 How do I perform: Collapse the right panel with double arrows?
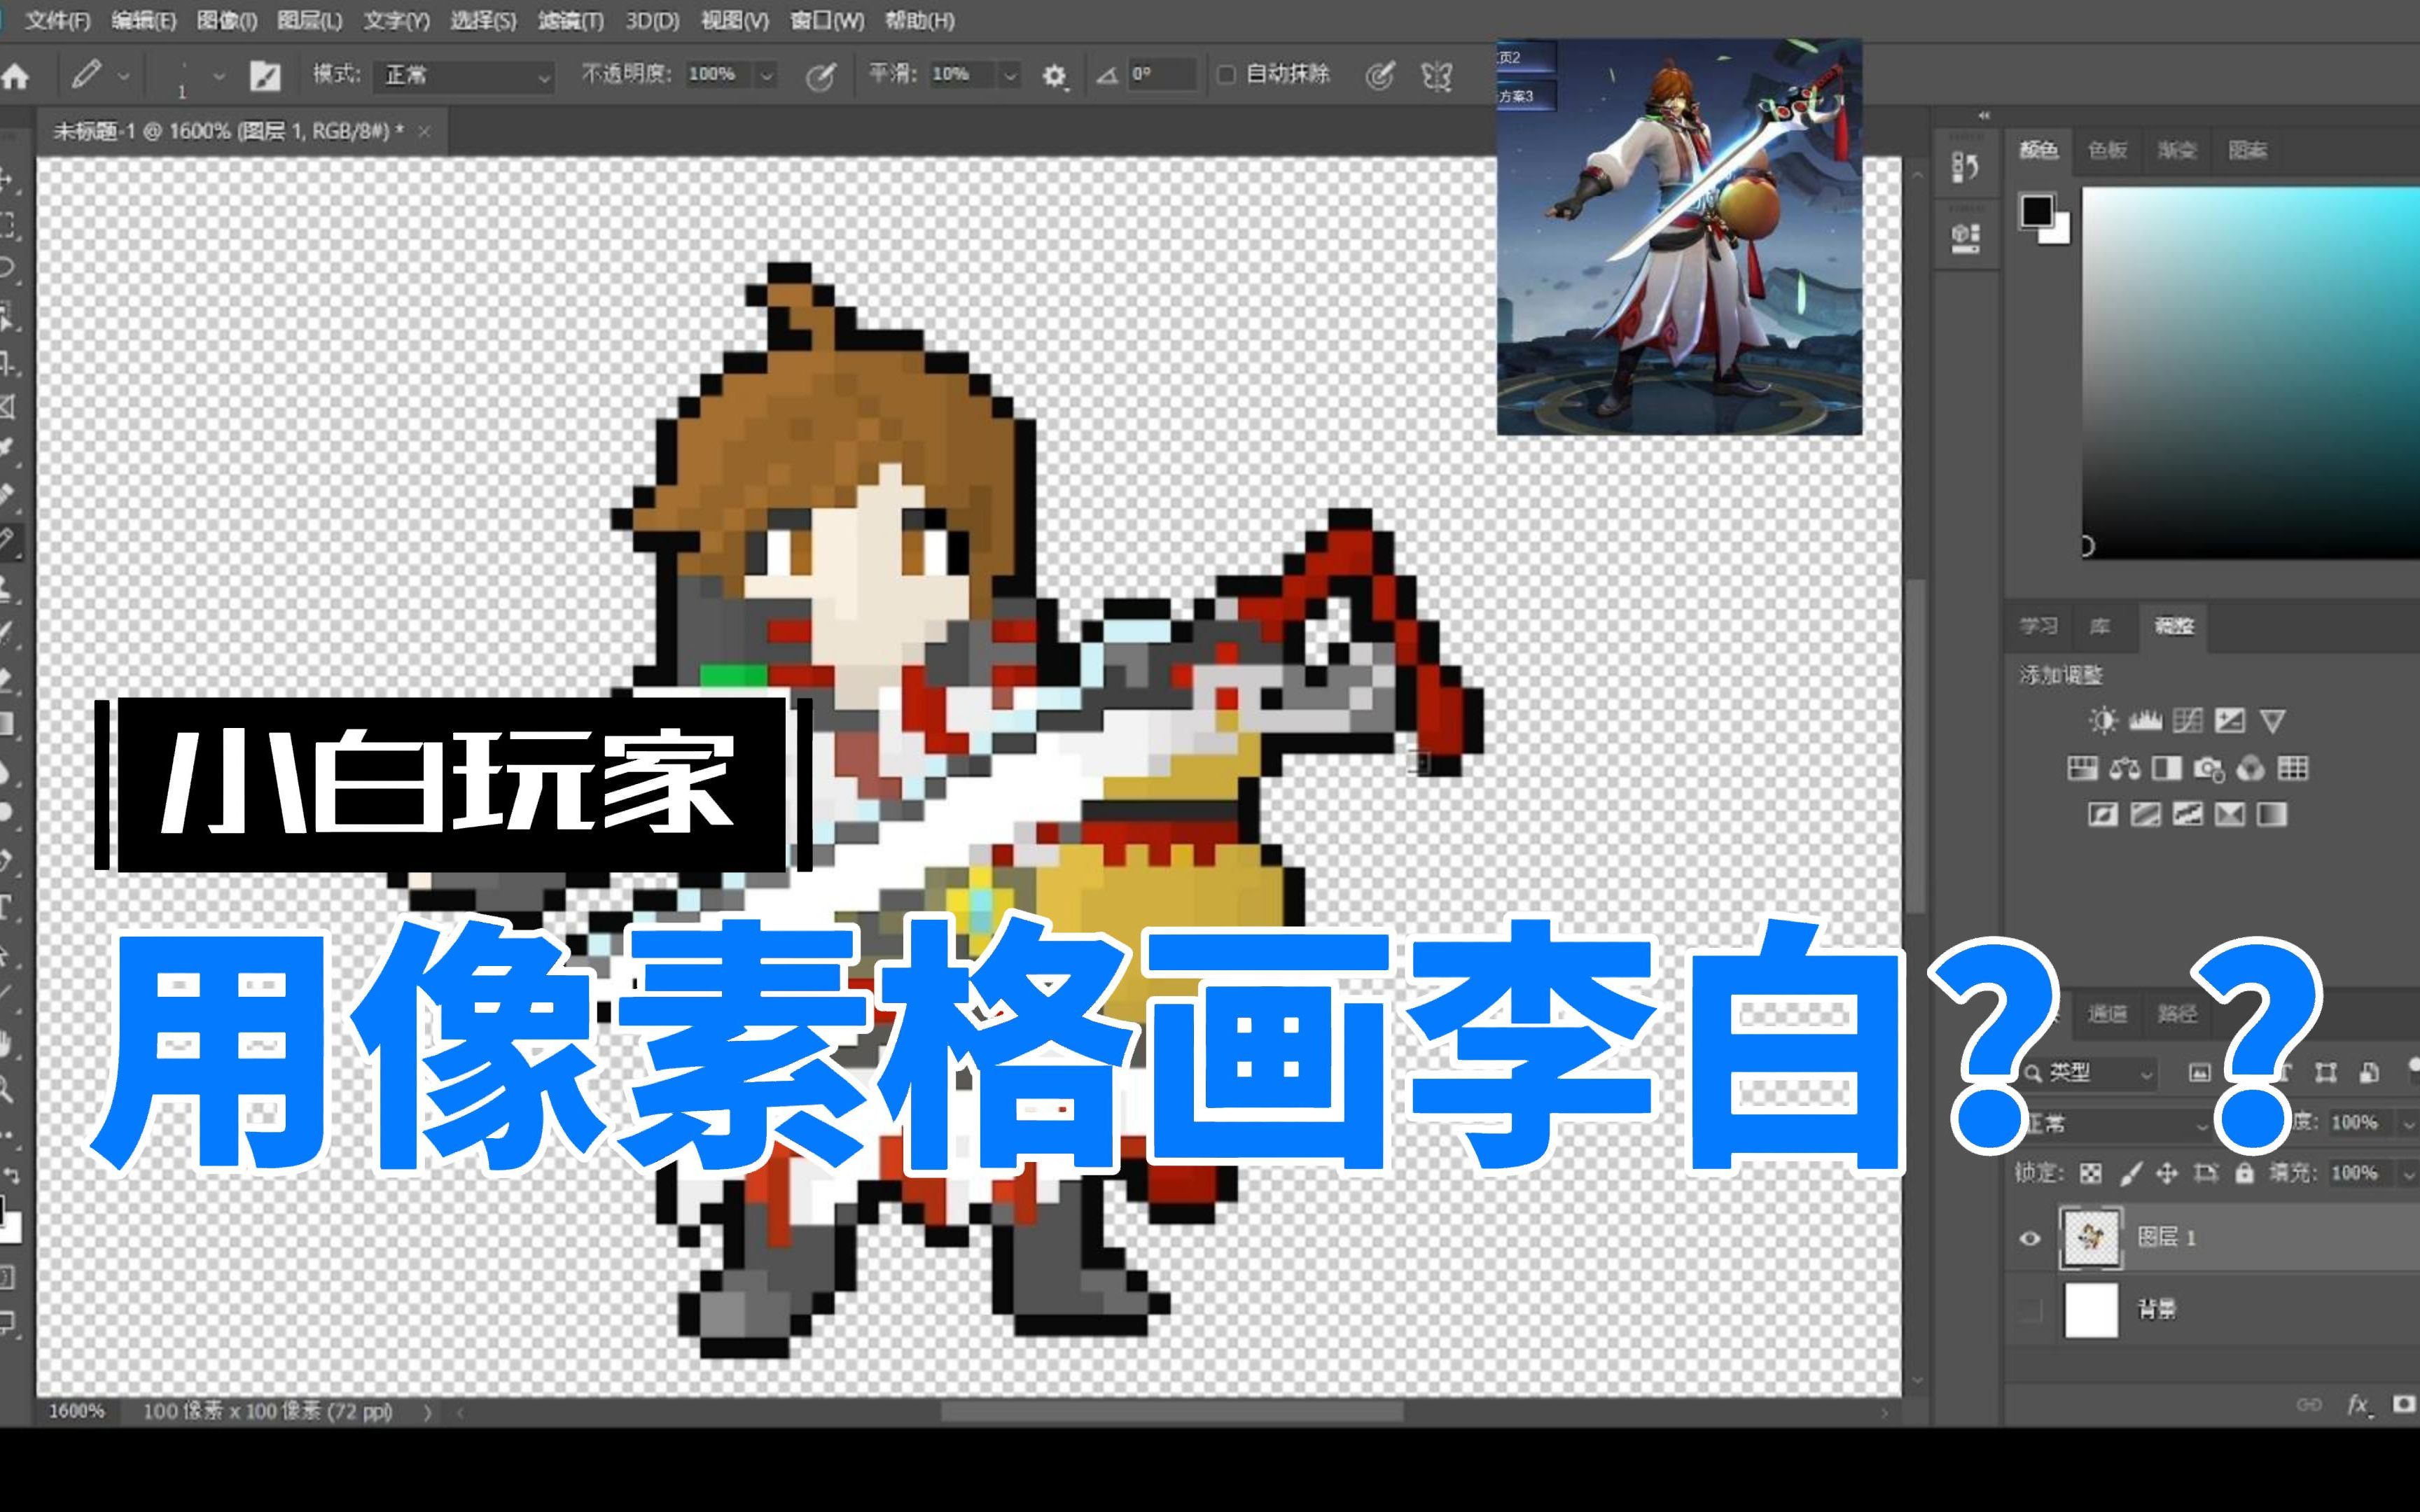tap(1984, 115)
